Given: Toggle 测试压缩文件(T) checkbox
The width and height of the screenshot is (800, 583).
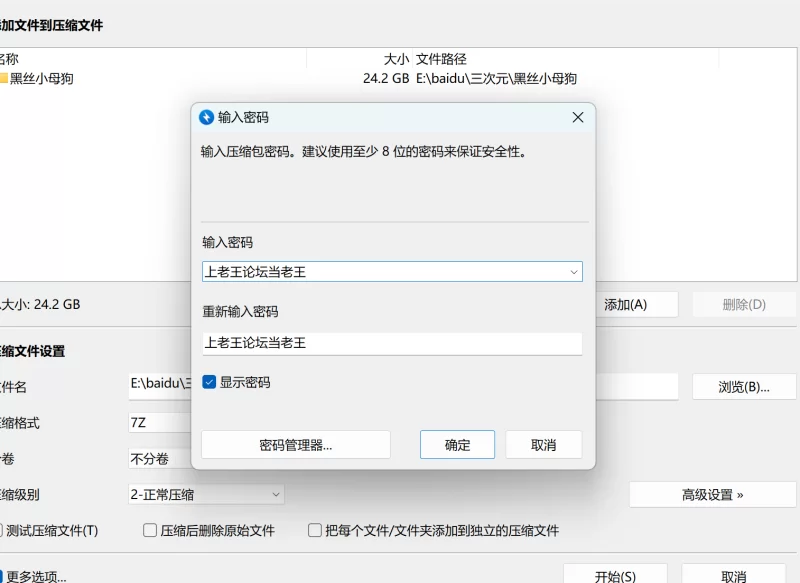Looking at the screenshot, I should coord(2,530).
